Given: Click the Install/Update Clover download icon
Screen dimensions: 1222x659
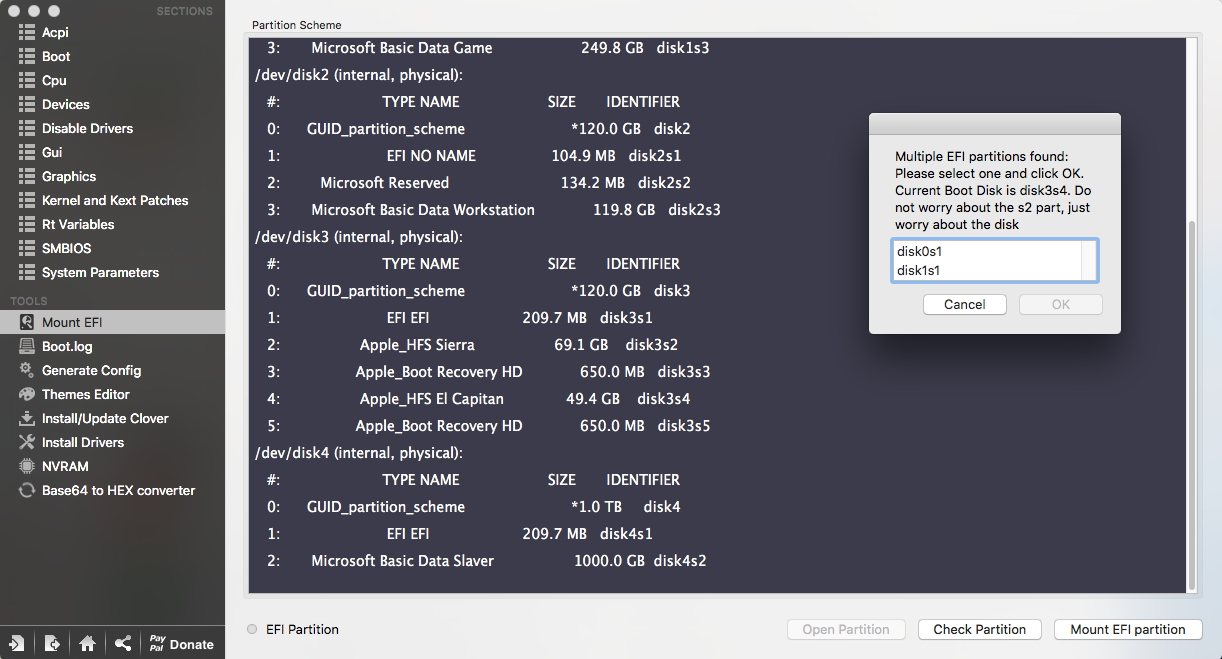Looking at the screenshot, I should click(x=27, y=418).
